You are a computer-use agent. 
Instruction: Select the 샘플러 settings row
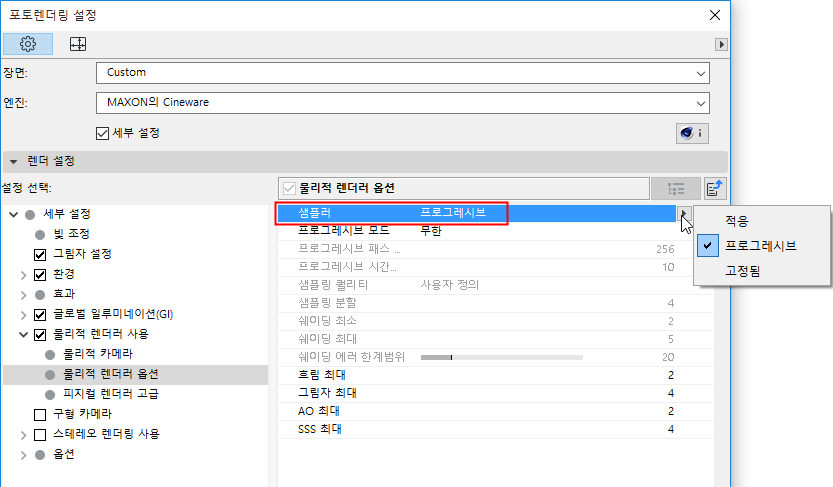tap(477, 213)
